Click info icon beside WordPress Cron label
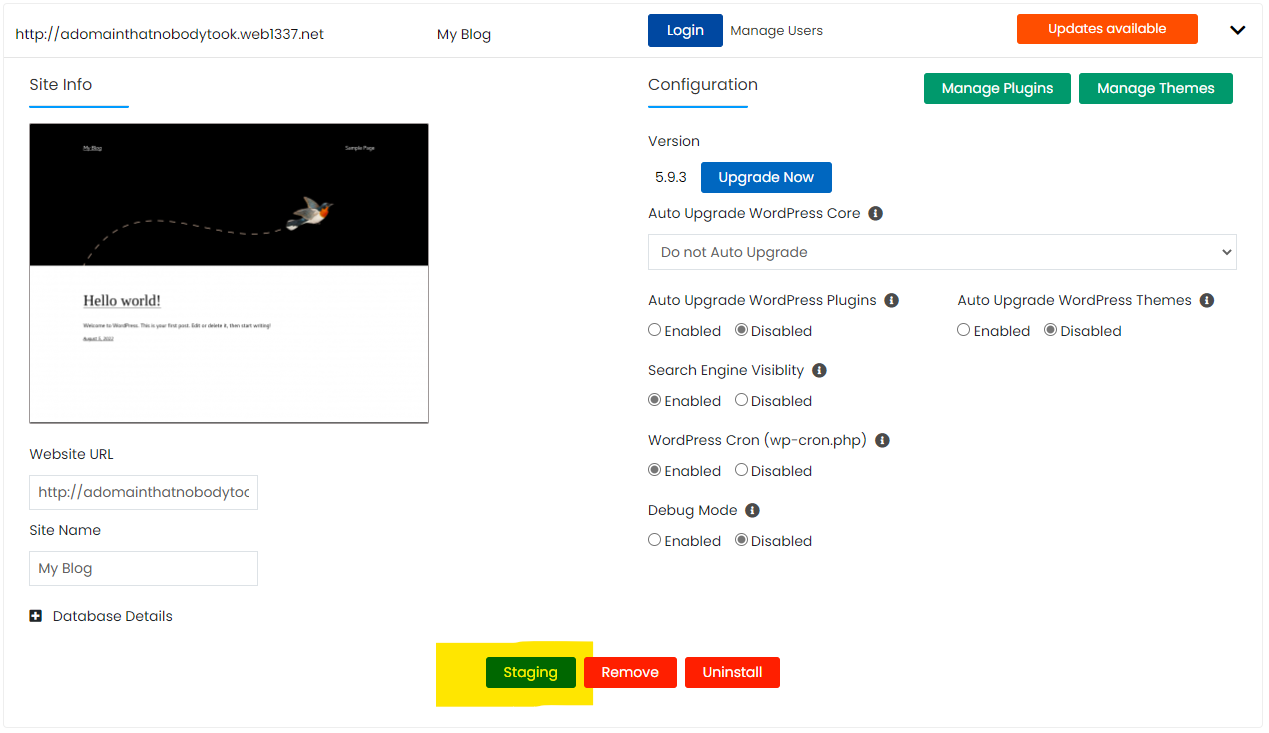This screenshot has width=1269, height=733. (882, 441)
